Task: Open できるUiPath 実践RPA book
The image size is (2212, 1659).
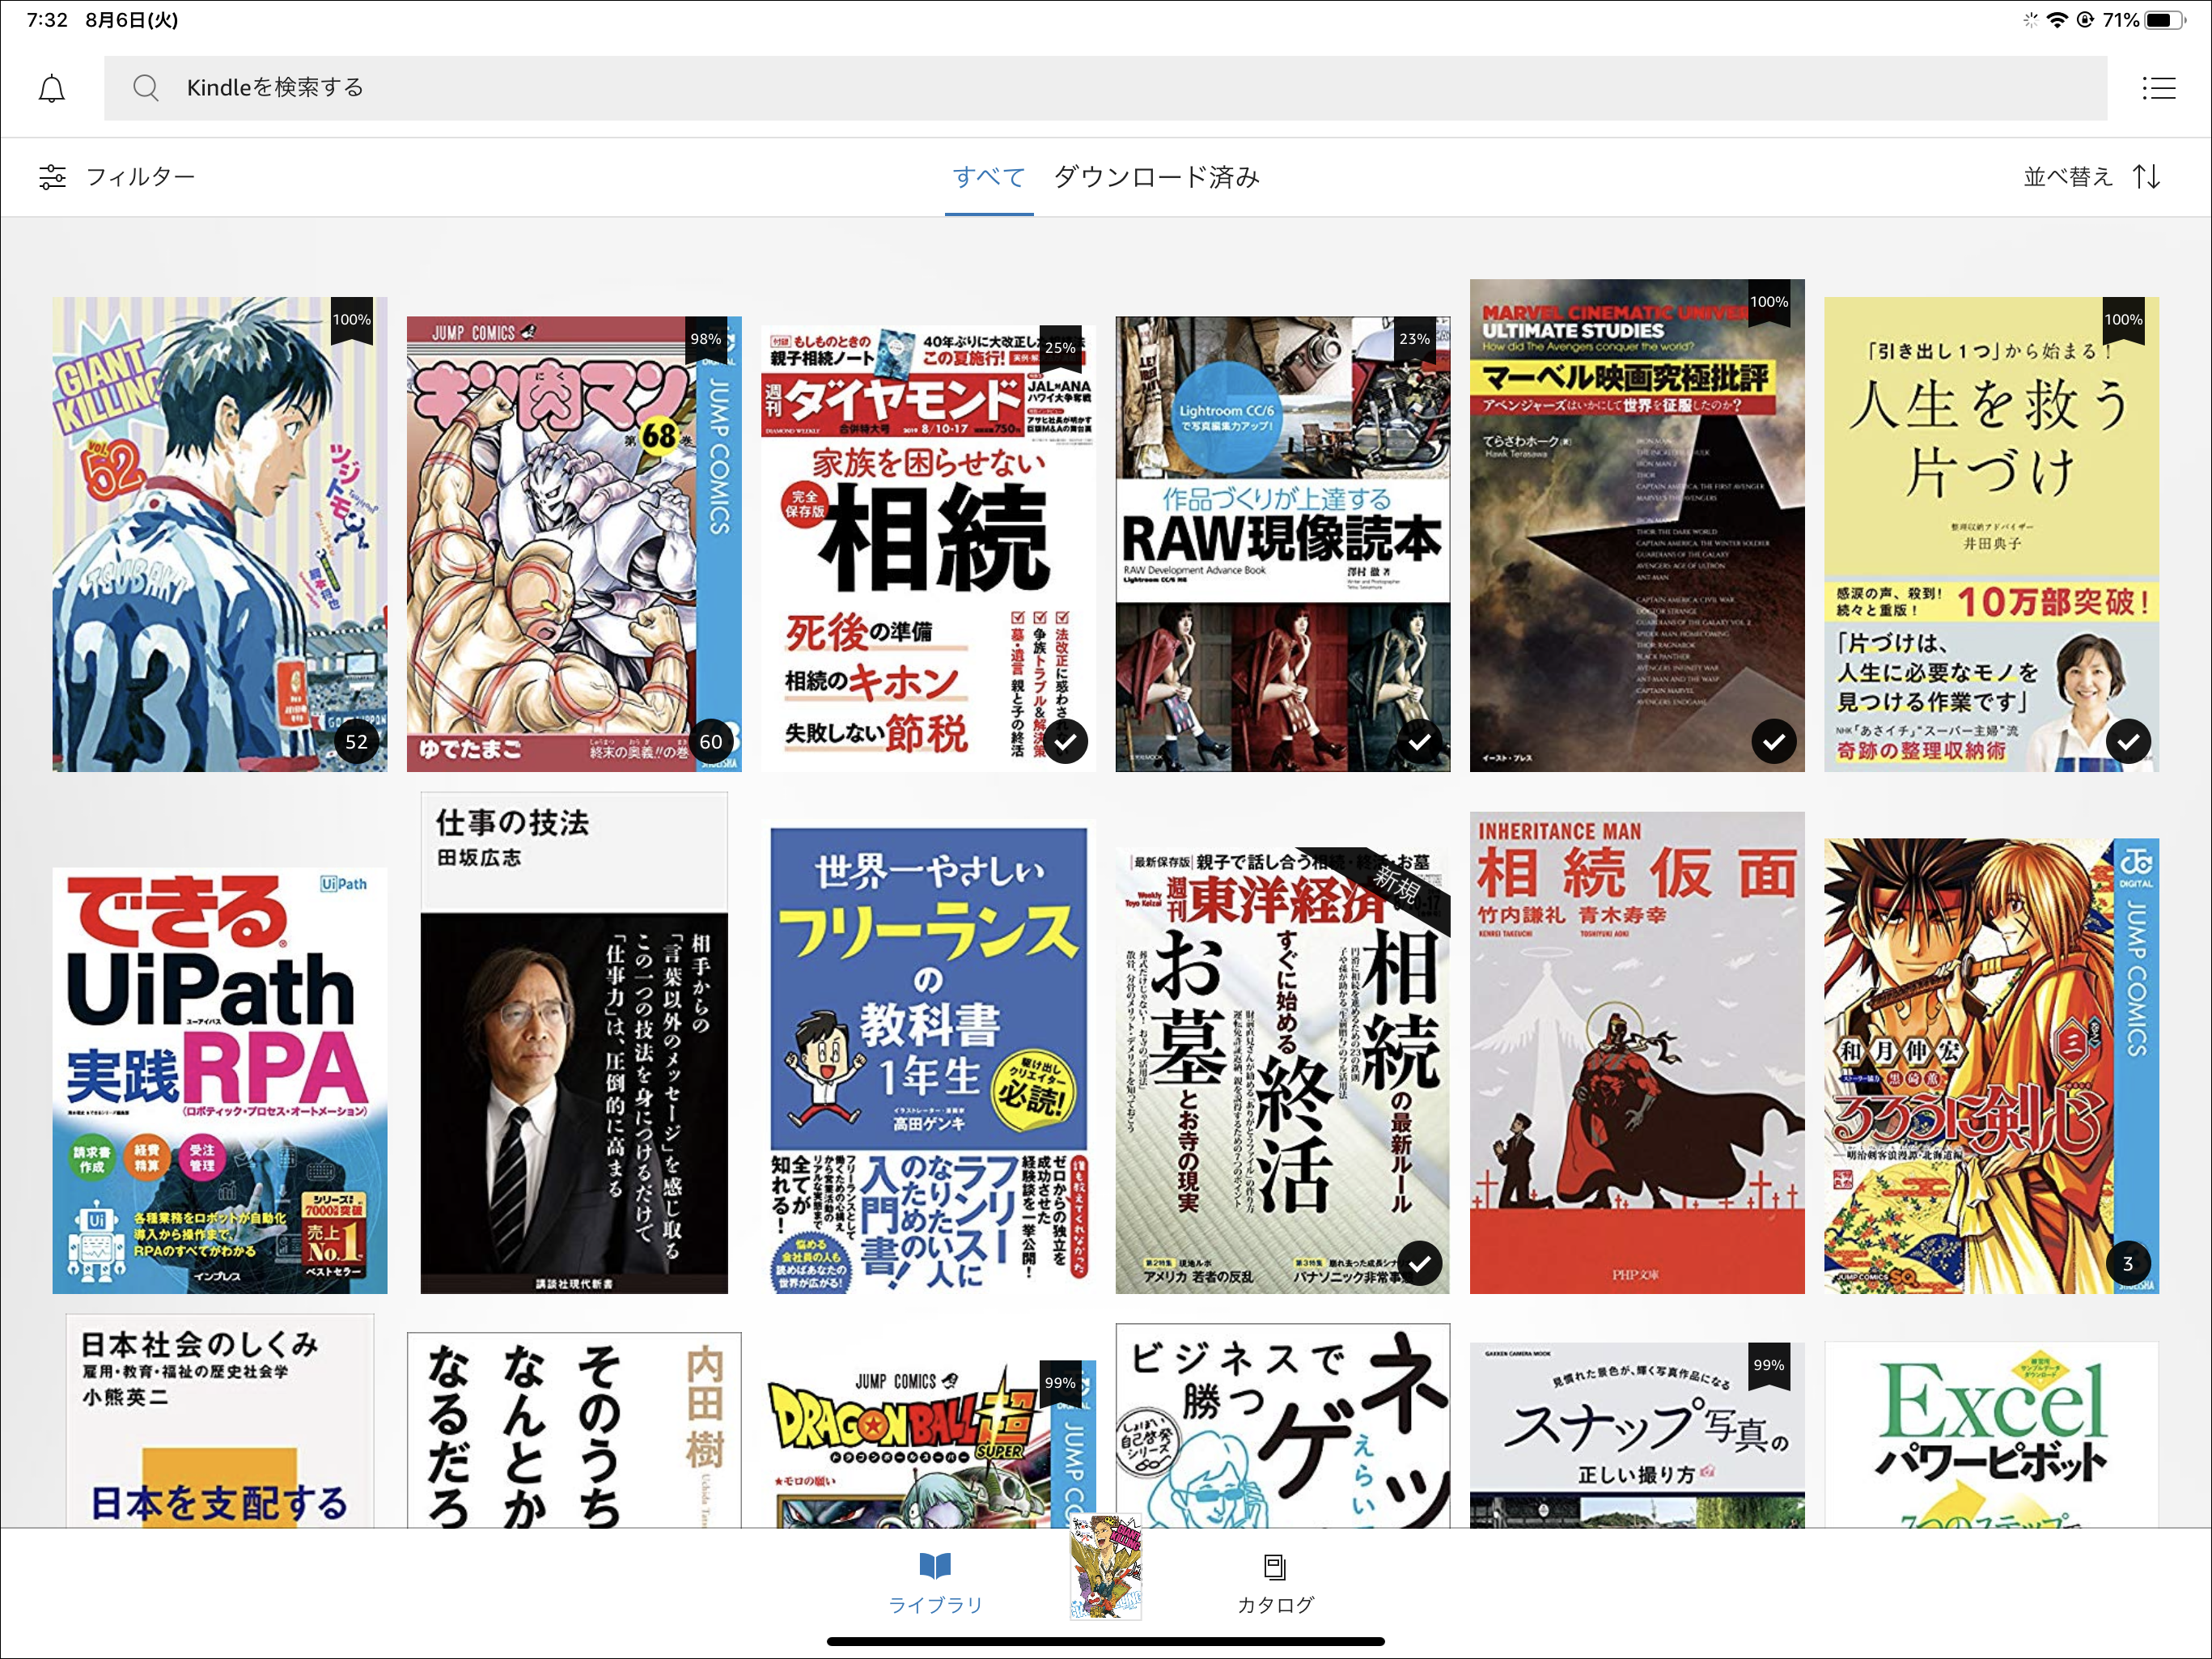Action: click(x=220, y=1081)
